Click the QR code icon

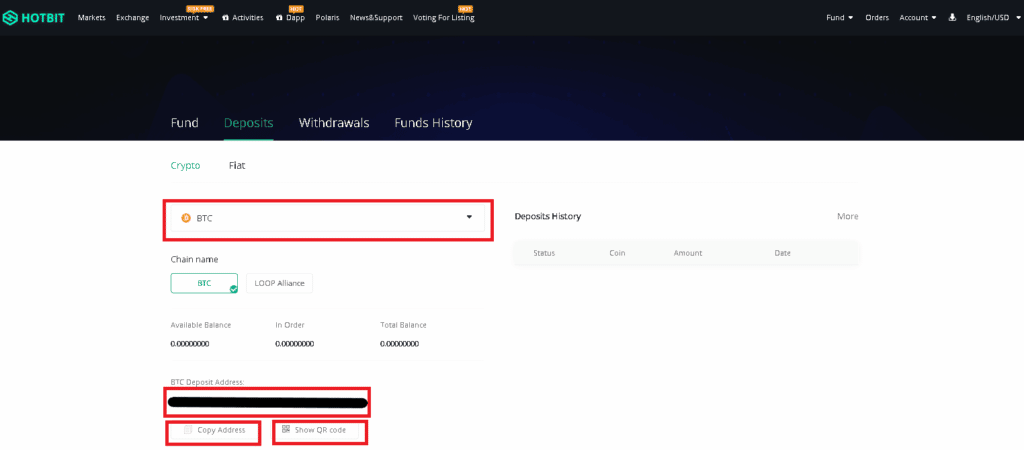click(x=285, y=429)
